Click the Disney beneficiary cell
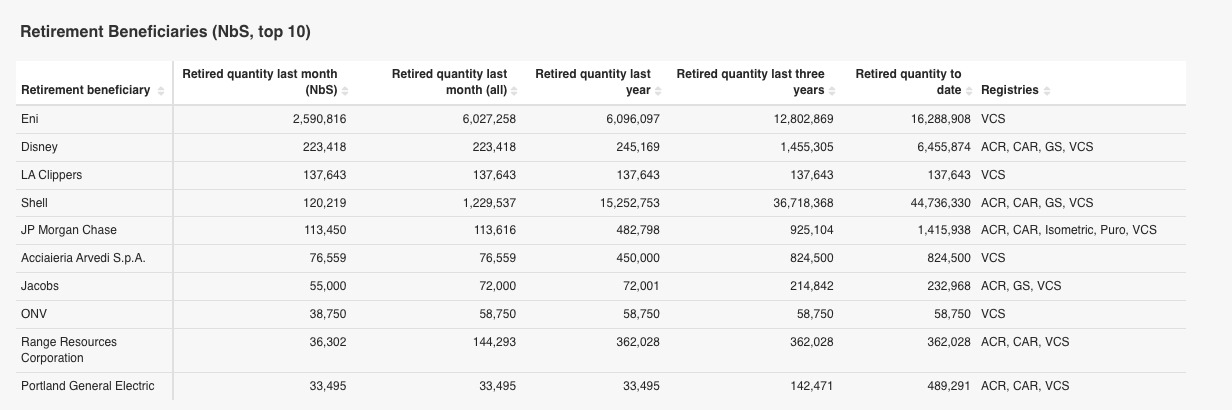 click(x=39, y=147)
